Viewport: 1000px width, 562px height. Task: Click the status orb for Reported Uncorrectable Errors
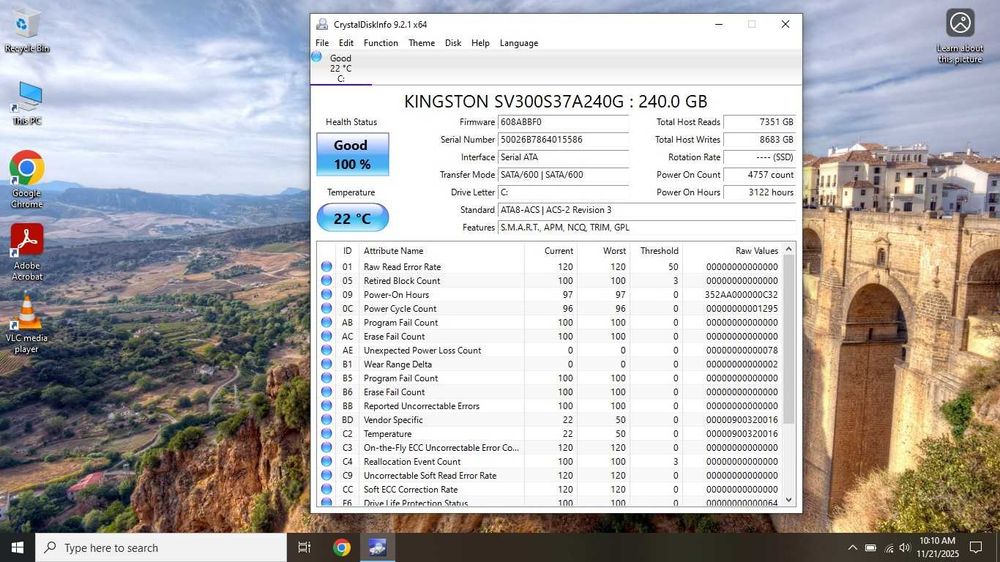click(327, 406)
